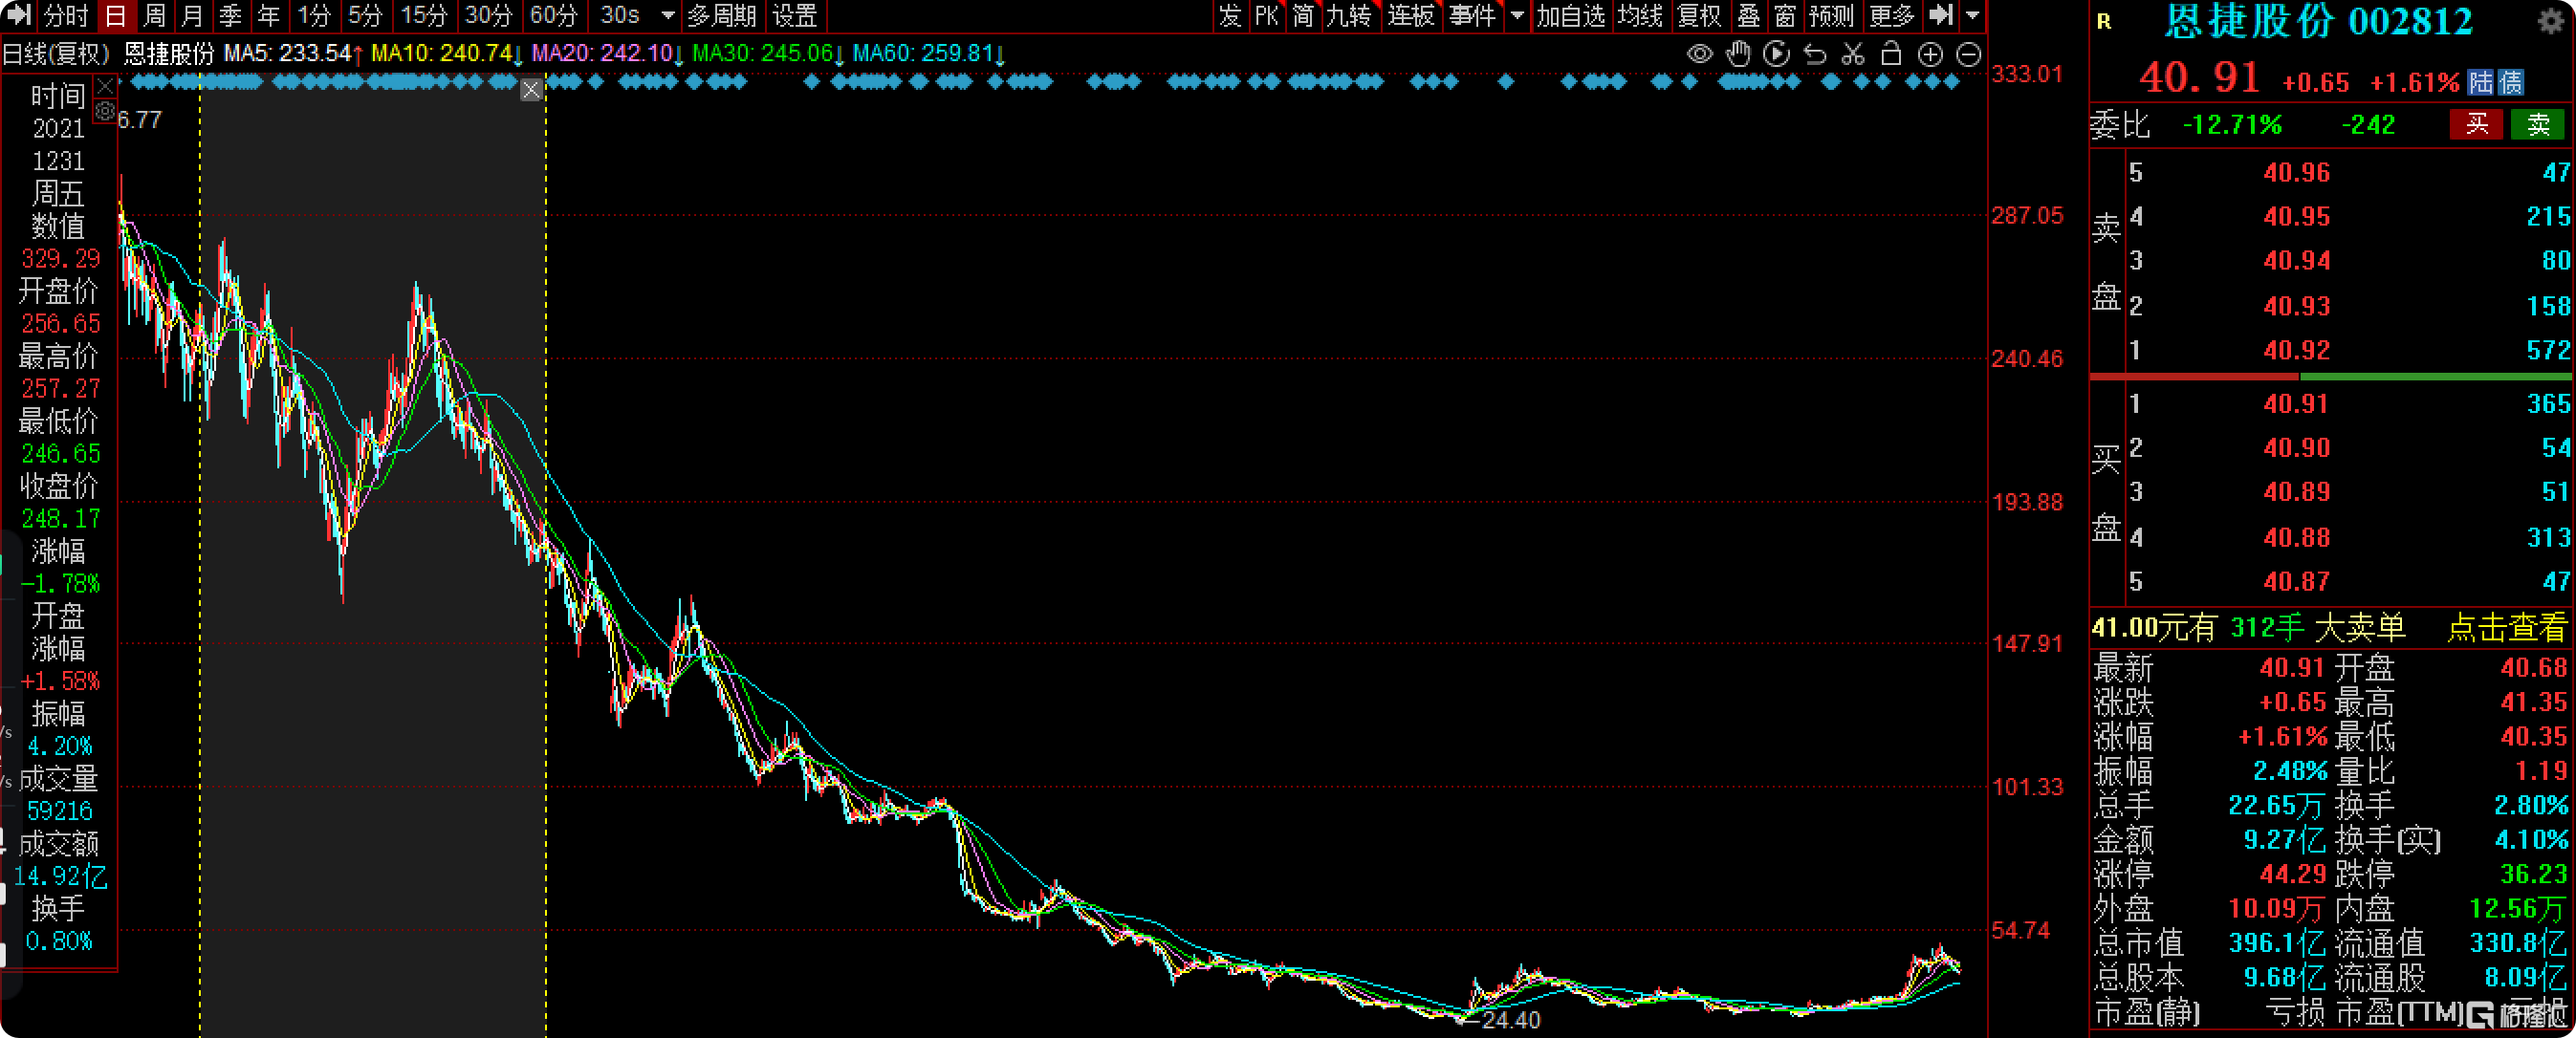Screen dimensions: 2576x1038
Task: Expand dropdown arrow at far right toolbar
Action: tap(1972, 15)
